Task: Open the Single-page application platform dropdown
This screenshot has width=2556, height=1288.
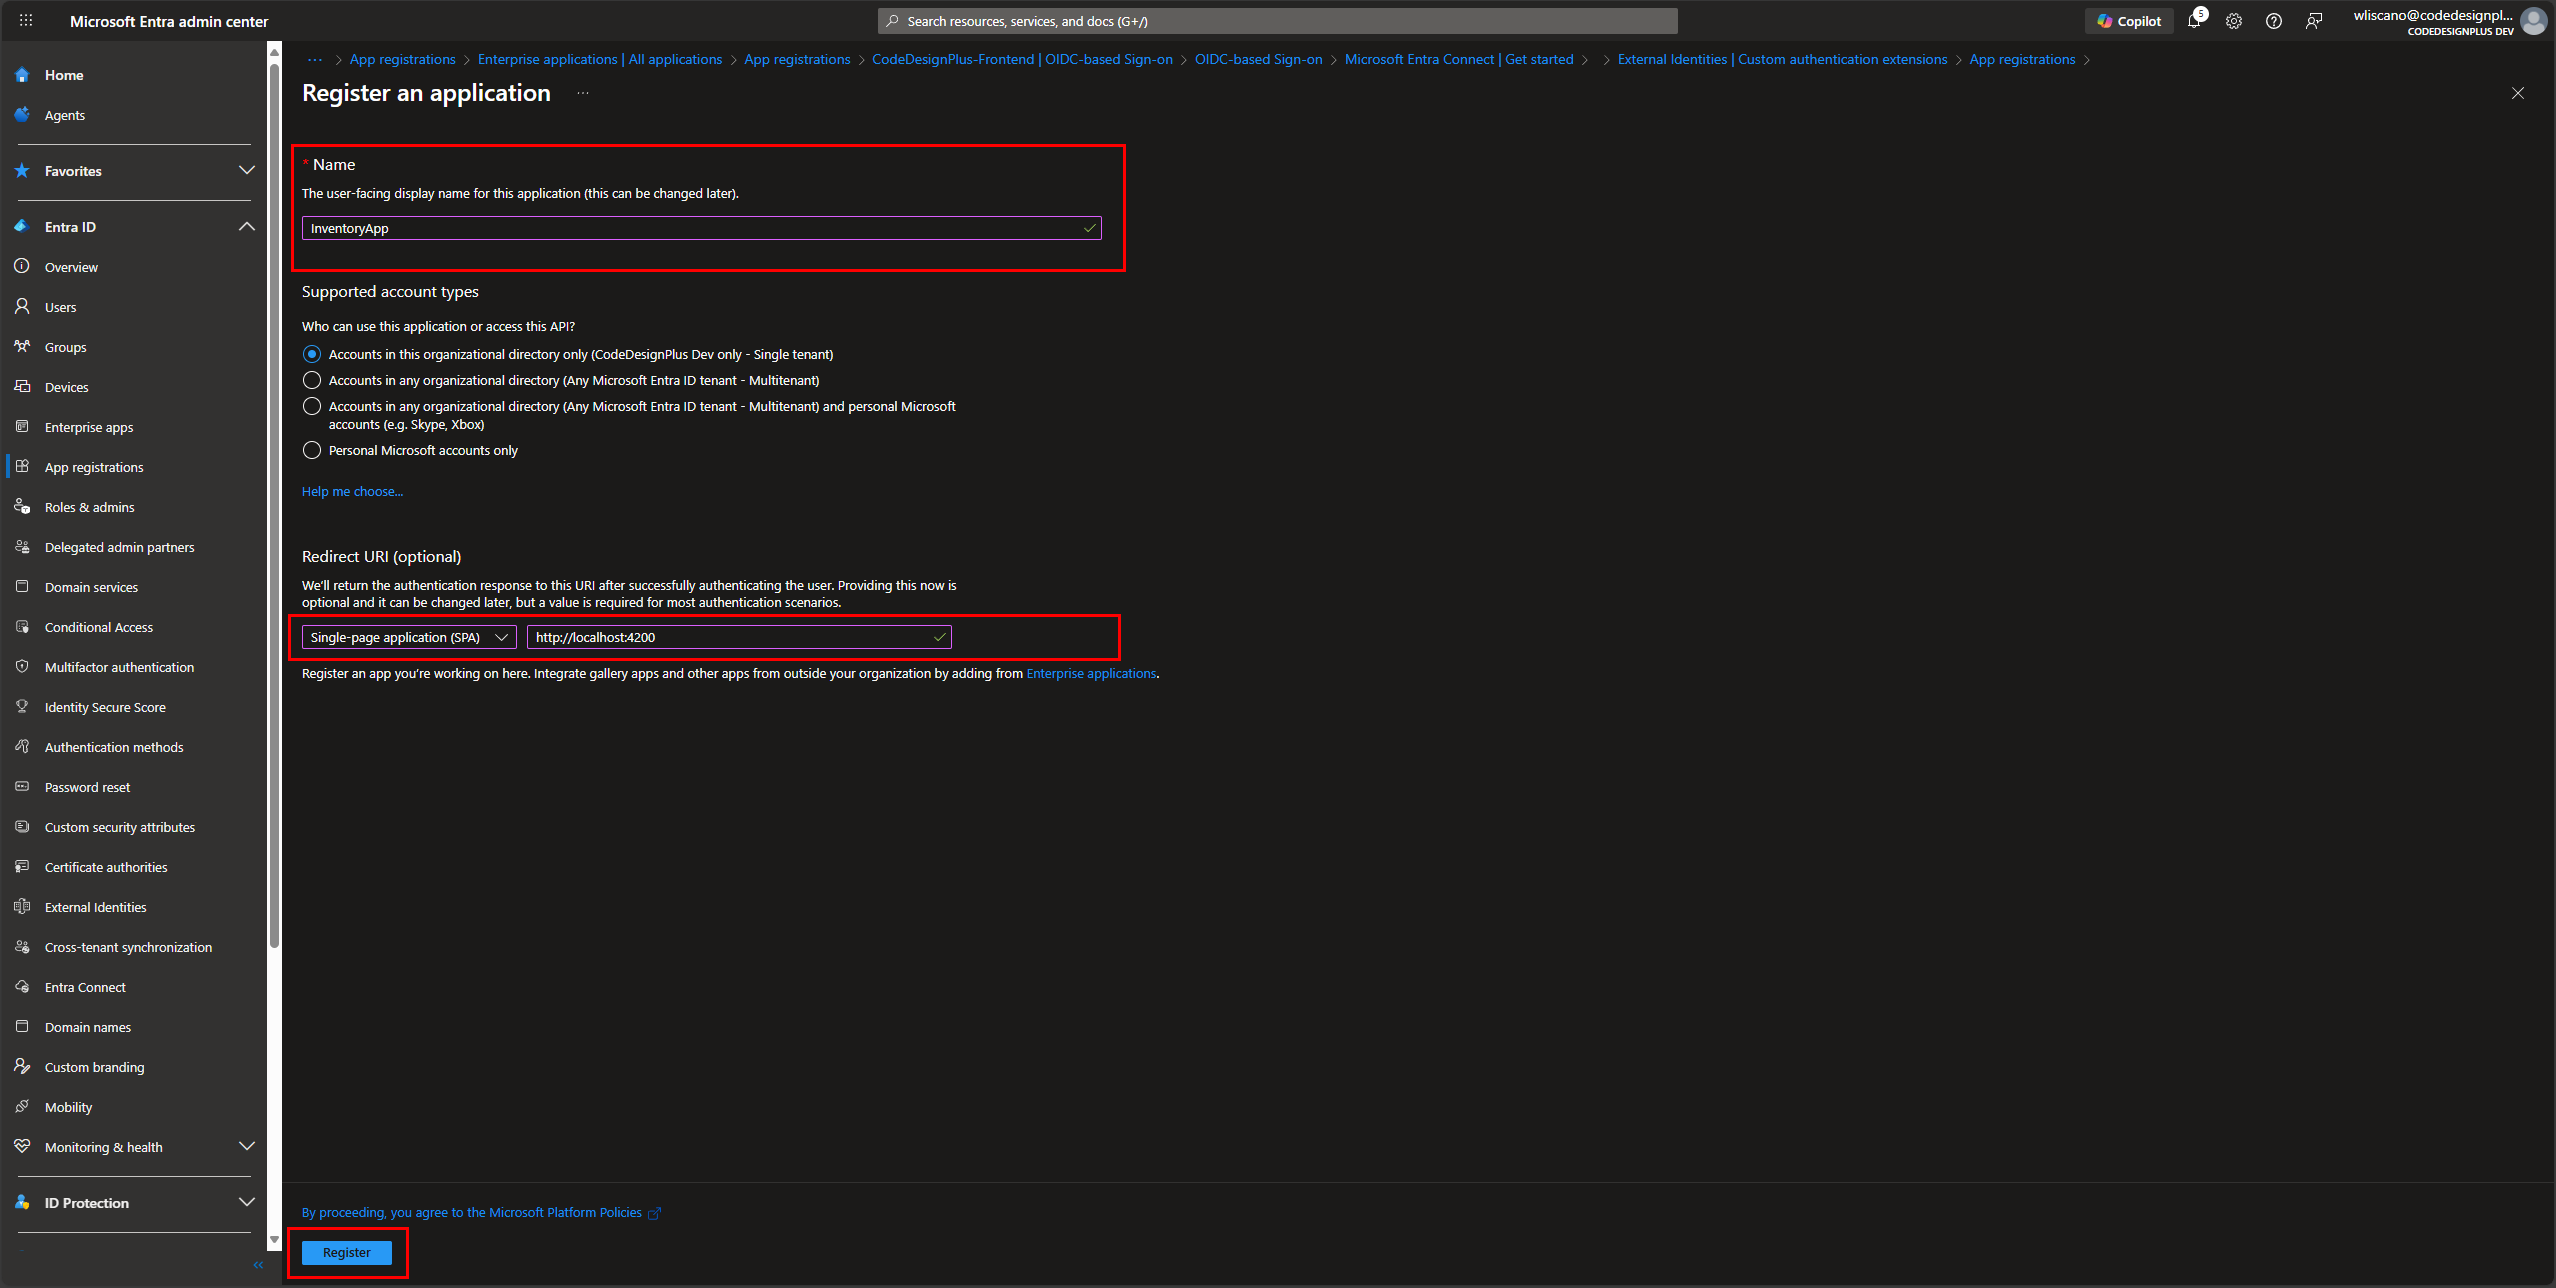Action: [x=409, y=637]
